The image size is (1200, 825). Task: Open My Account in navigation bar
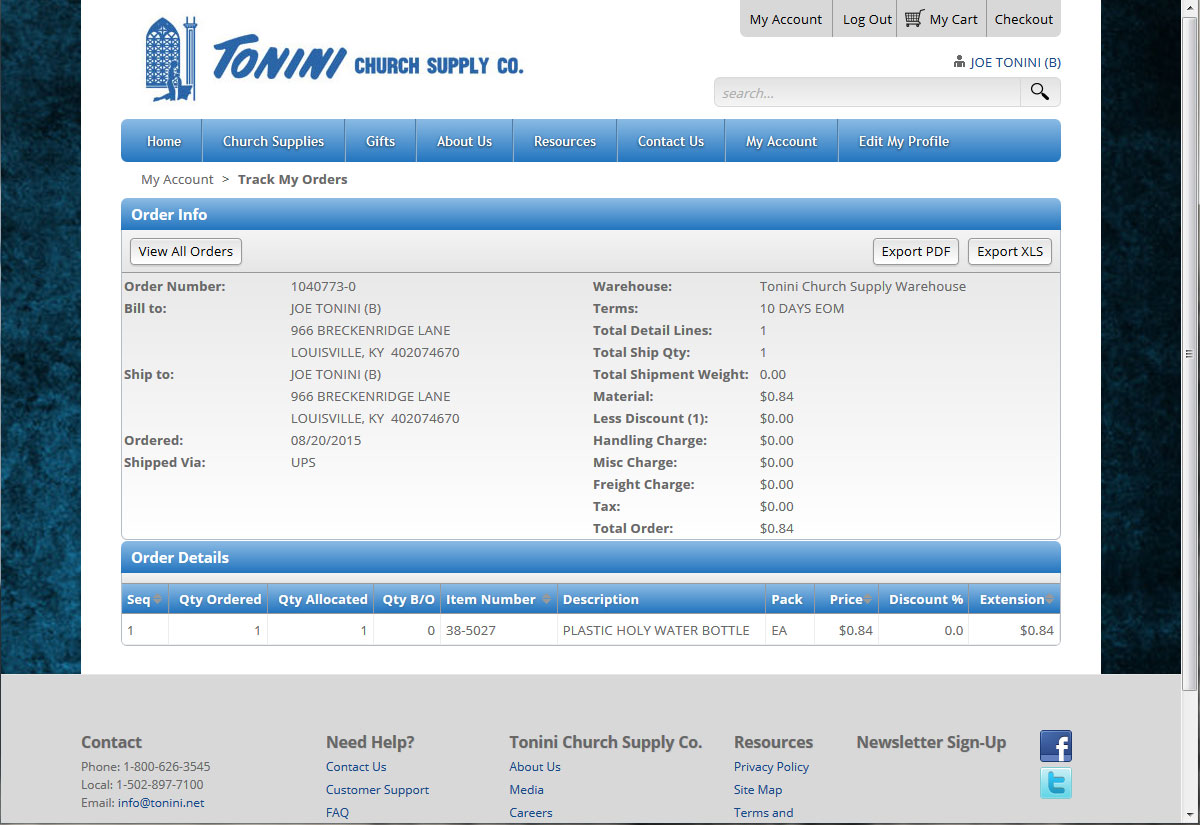coord(781,141)
